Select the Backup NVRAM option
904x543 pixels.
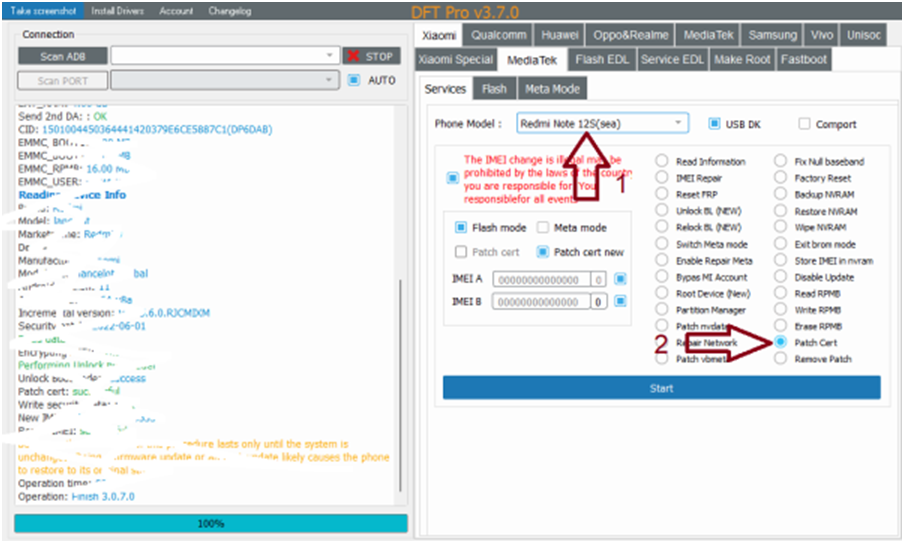780,194
